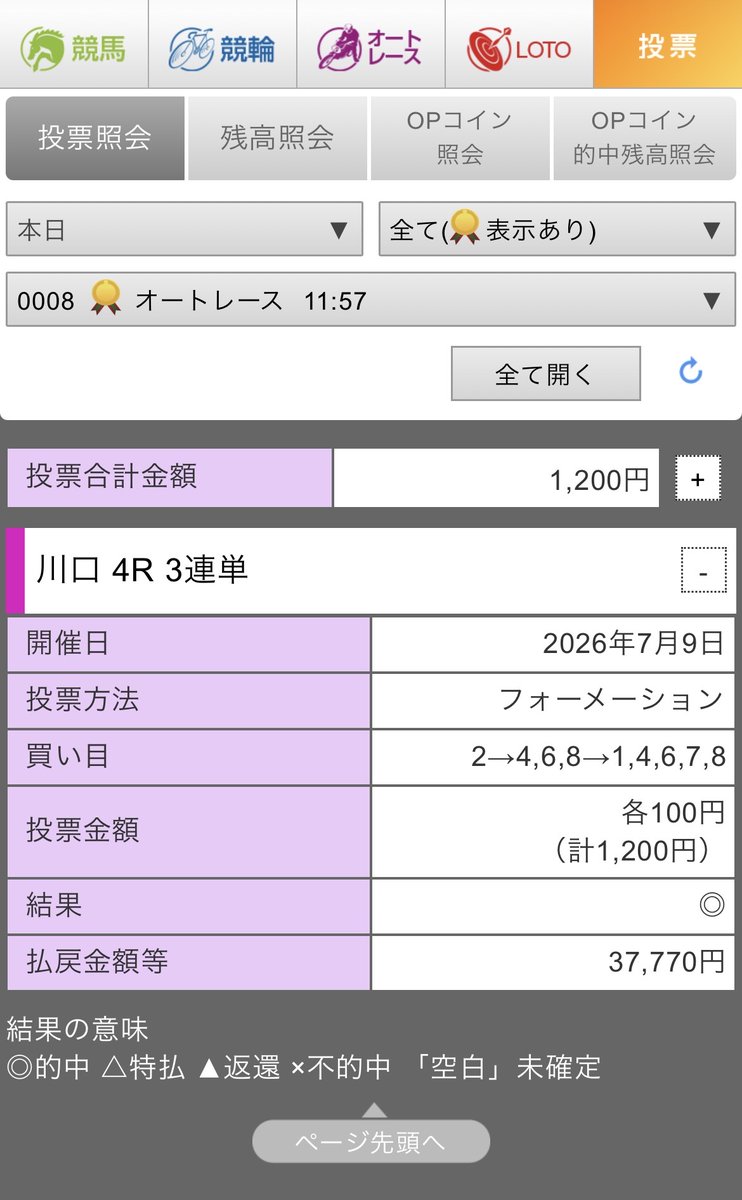Click the 投票金額 label cell
This screenshot has height=1200, width=742.
(x=189, y=831)
